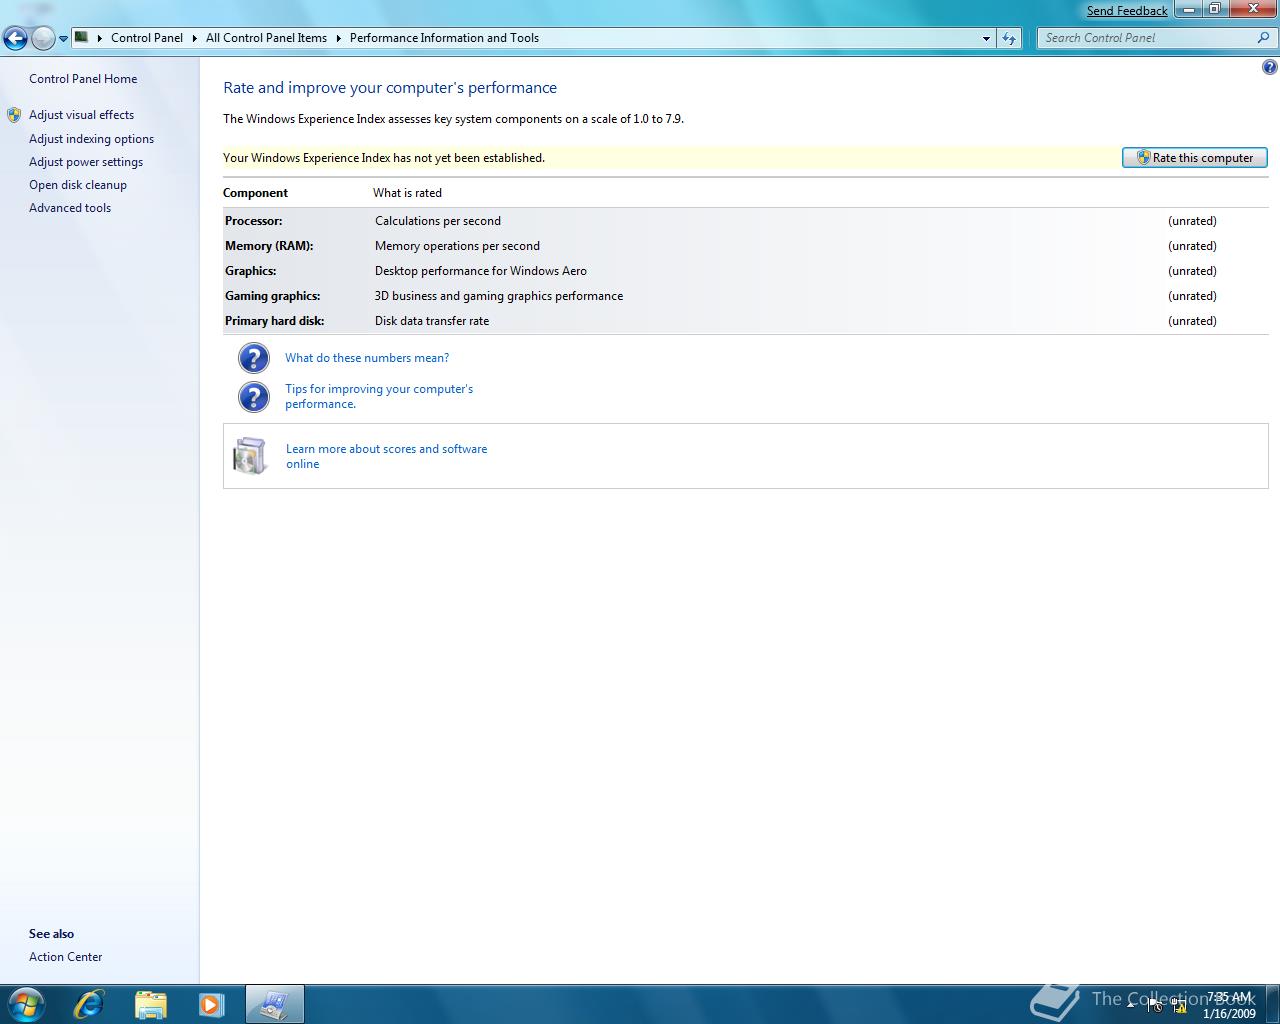The width and height of the screenshot is (1280, 1024).
Task: Expand the root arrow before Control Panel
Action: click(100, 38)
